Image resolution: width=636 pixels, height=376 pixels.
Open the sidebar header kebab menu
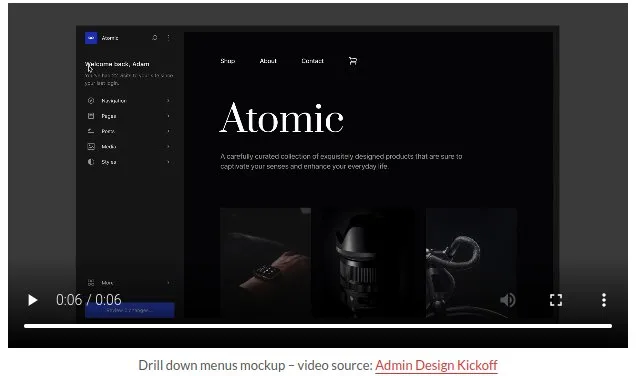[169, 38]
